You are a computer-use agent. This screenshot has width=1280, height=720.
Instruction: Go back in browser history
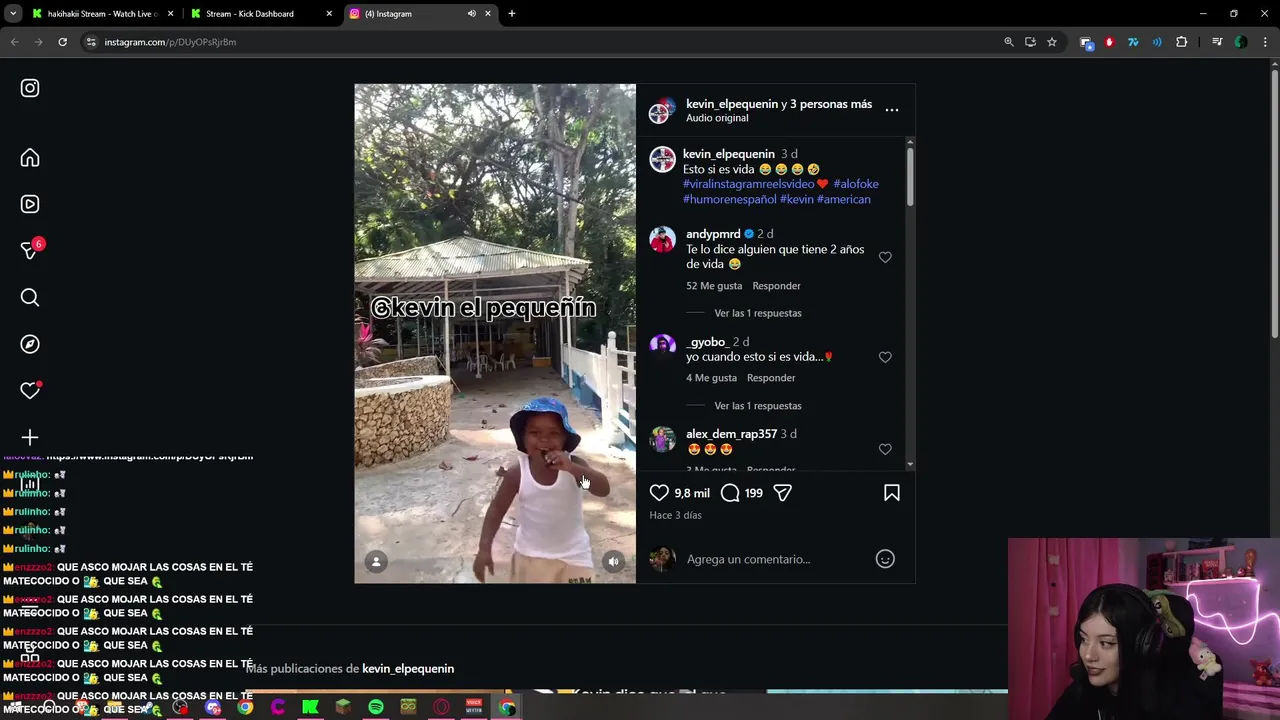point(14,42)
